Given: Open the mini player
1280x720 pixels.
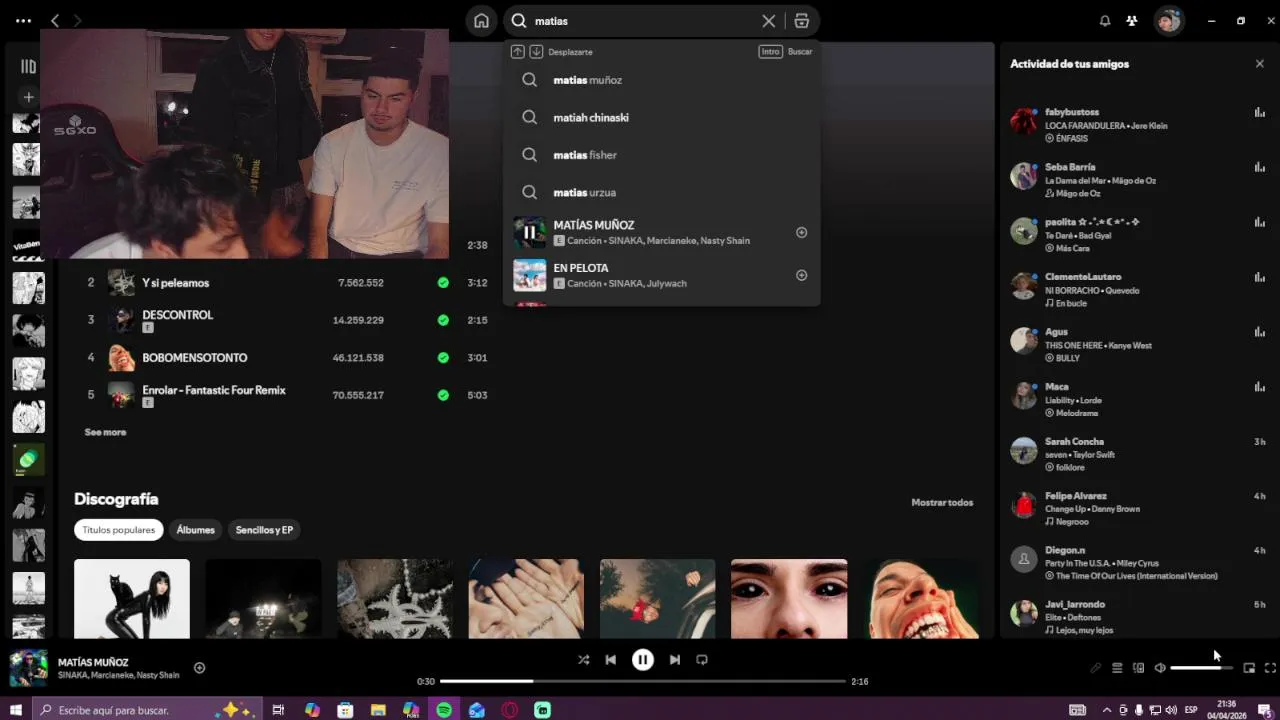Looking at the screenshot, I should click(1249, 668).
